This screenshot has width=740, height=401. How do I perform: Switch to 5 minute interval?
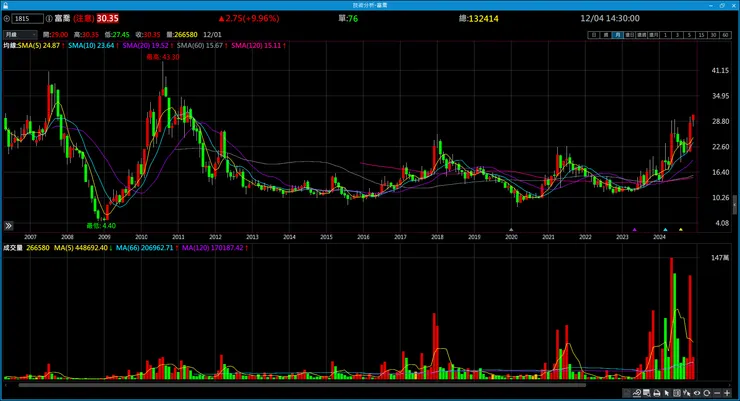pos(690,35)
